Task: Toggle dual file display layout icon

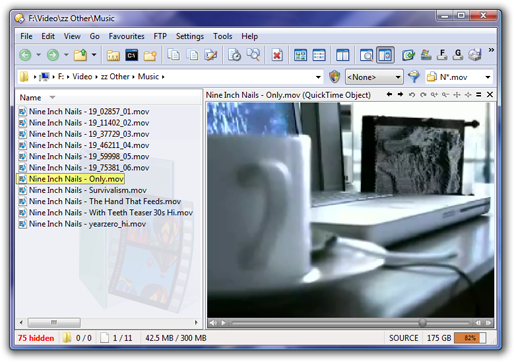Action: pyautogui.click(x=342, y=55)
